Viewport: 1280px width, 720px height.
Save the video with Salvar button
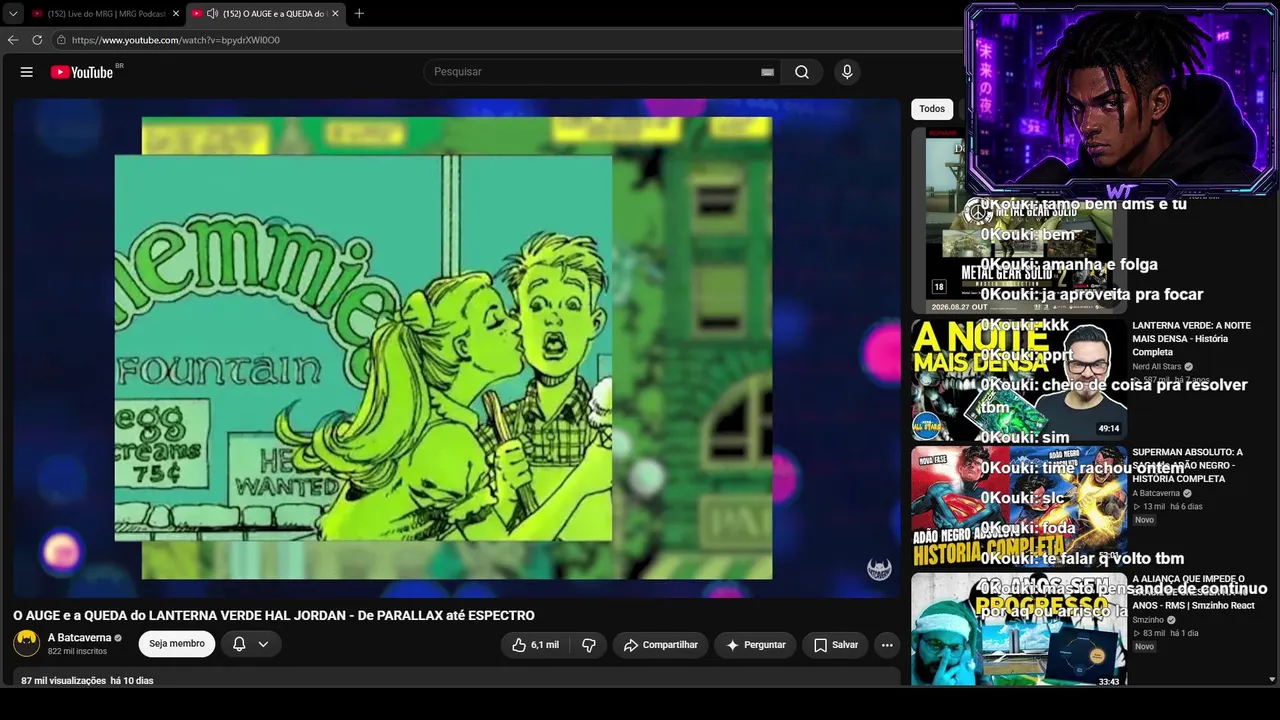836,645
